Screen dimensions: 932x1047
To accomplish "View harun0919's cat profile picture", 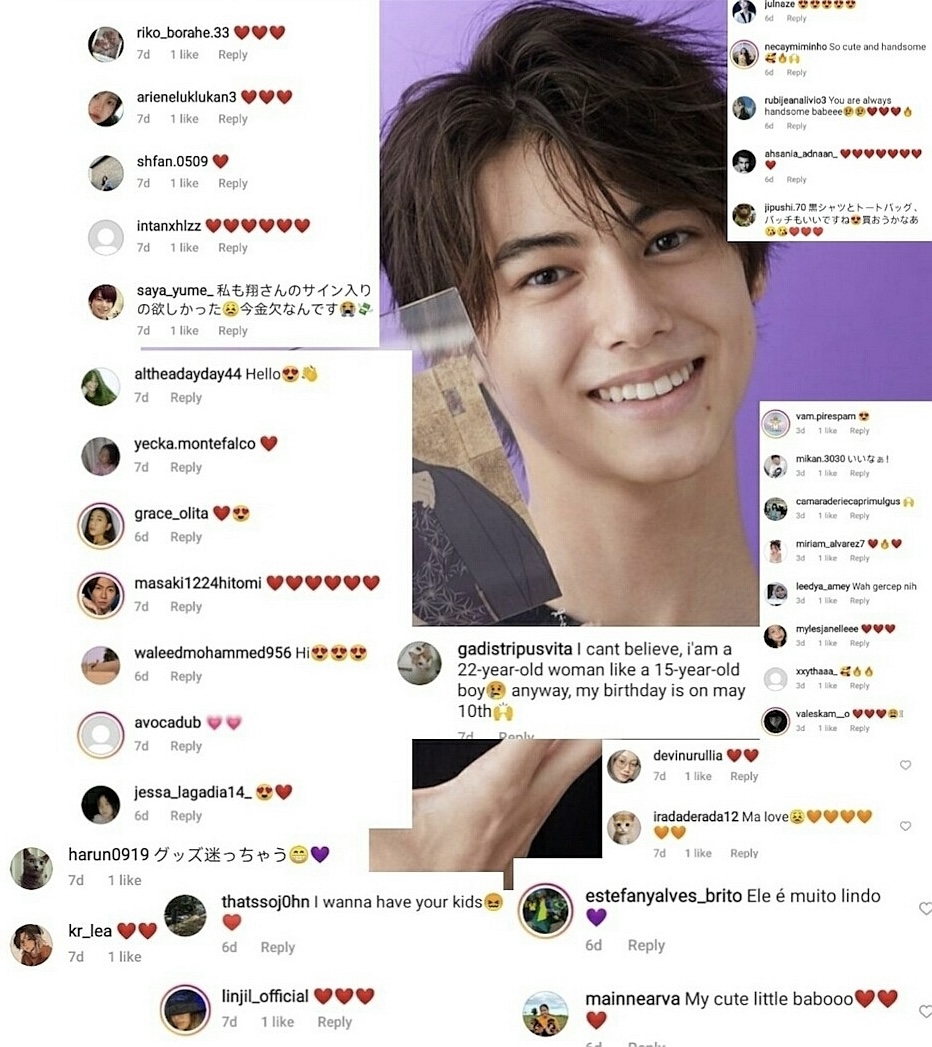I will coord(31,868).
